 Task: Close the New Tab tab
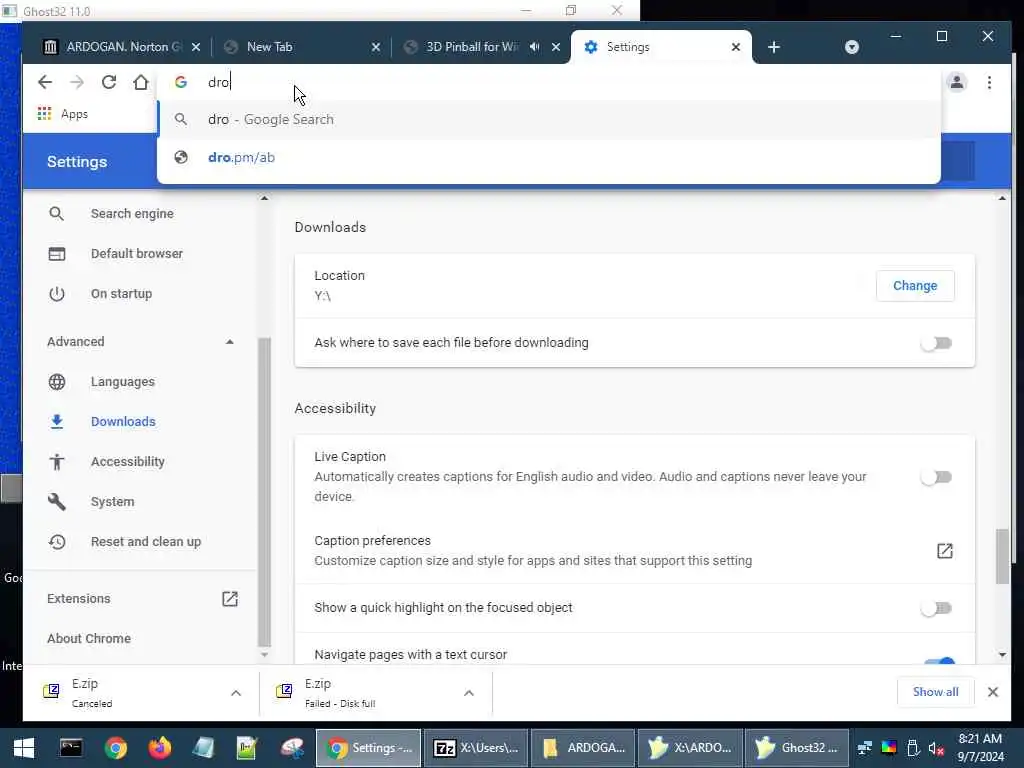[x=376, y=47]
